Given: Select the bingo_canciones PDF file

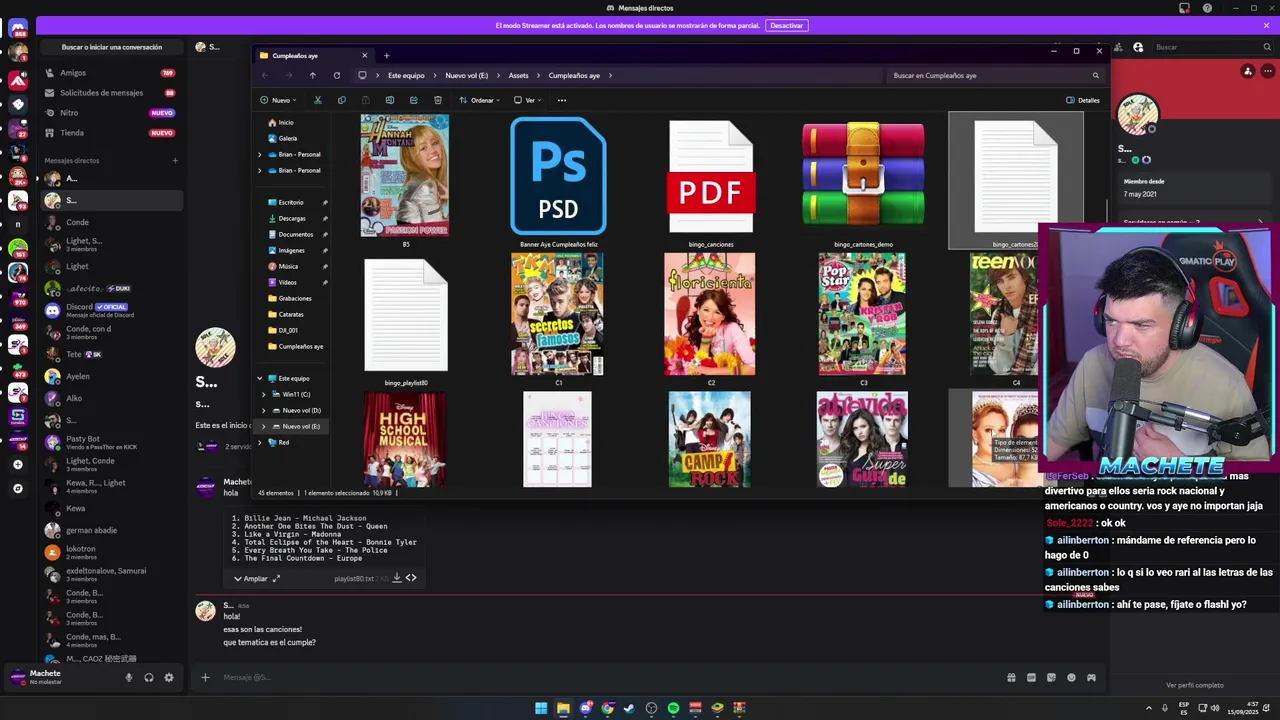Looking at the screenshot, I should click(x=711, y=182).
